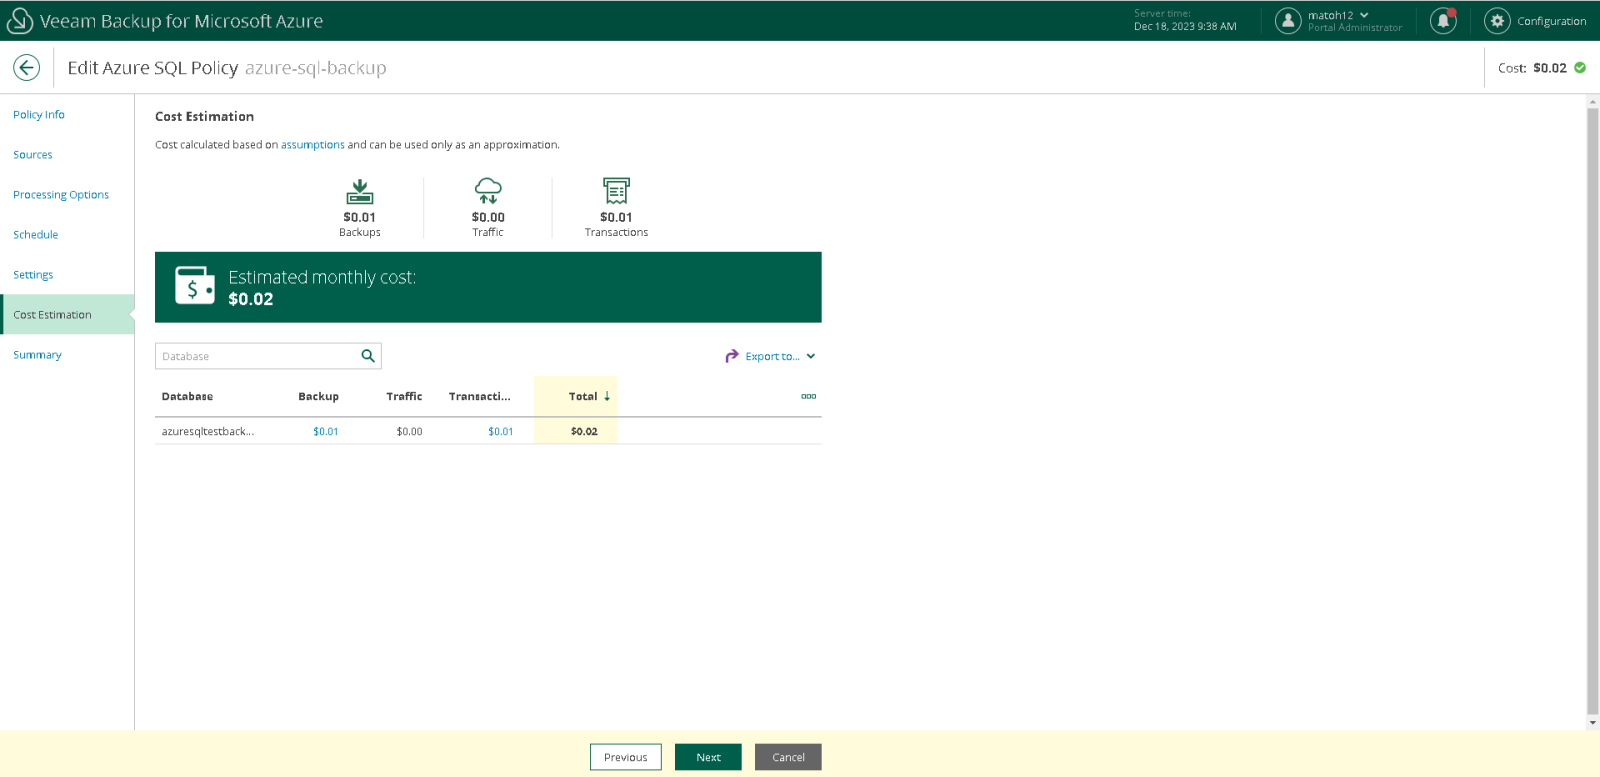
Task: Go to Policy Info step
Action: tap(39, 115)
